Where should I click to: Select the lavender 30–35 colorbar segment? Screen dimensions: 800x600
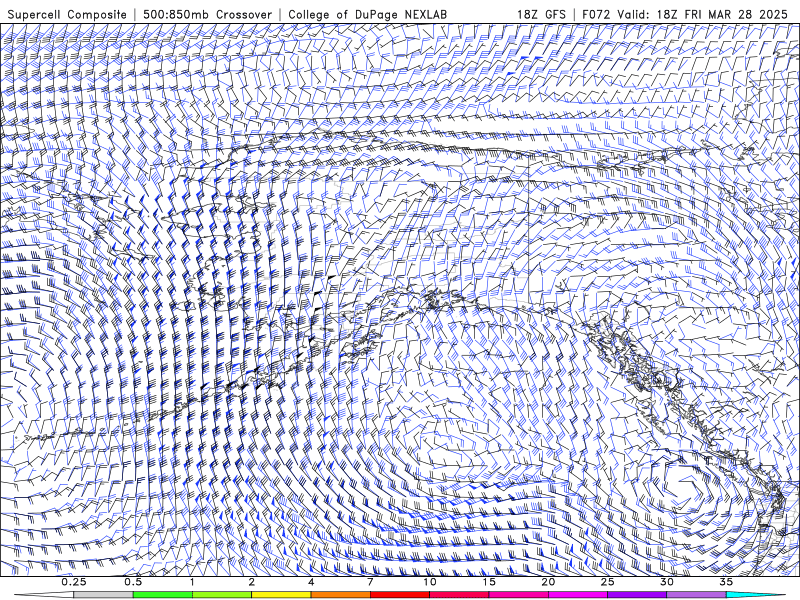coord(696,595)
